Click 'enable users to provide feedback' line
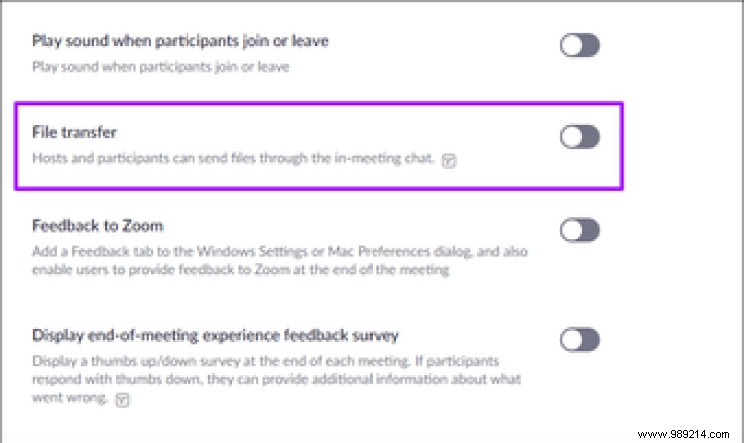The width and height of the screenshot is (744, 443). pos(240,270)
